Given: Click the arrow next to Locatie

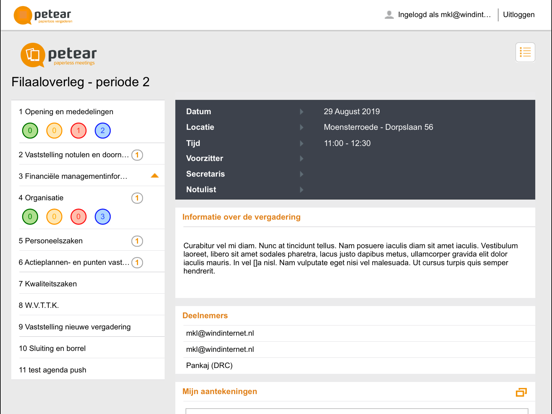Looking at the screenshot, I should 301,127.
